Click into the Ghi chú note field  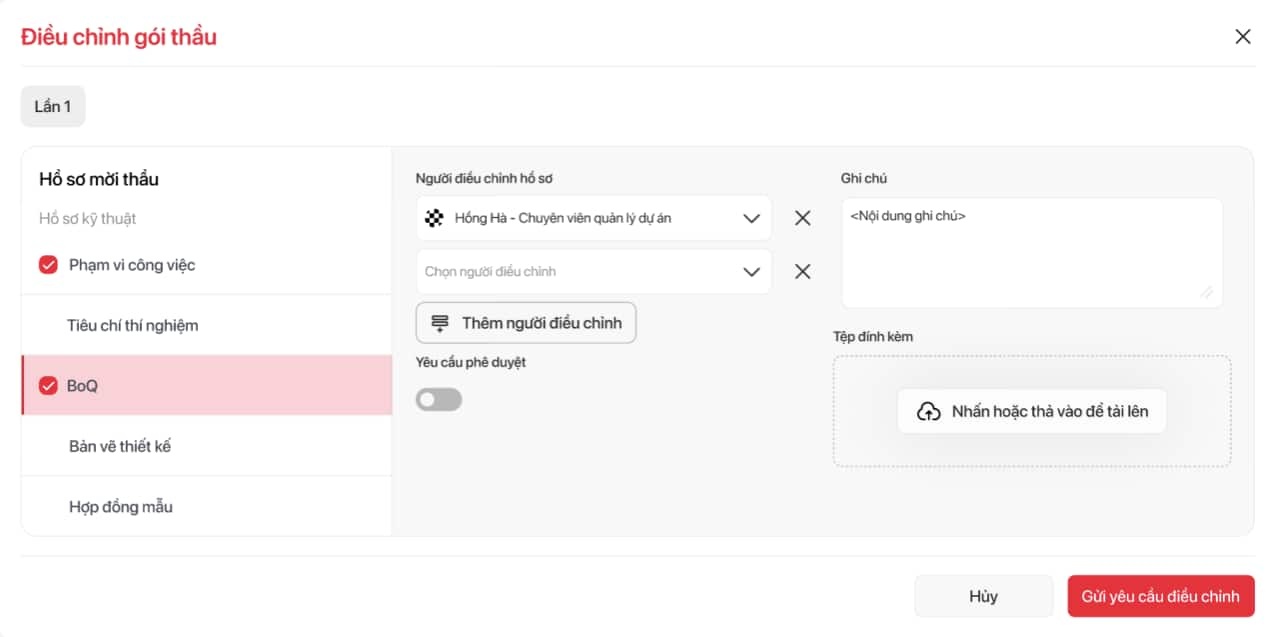[1030, 250]
